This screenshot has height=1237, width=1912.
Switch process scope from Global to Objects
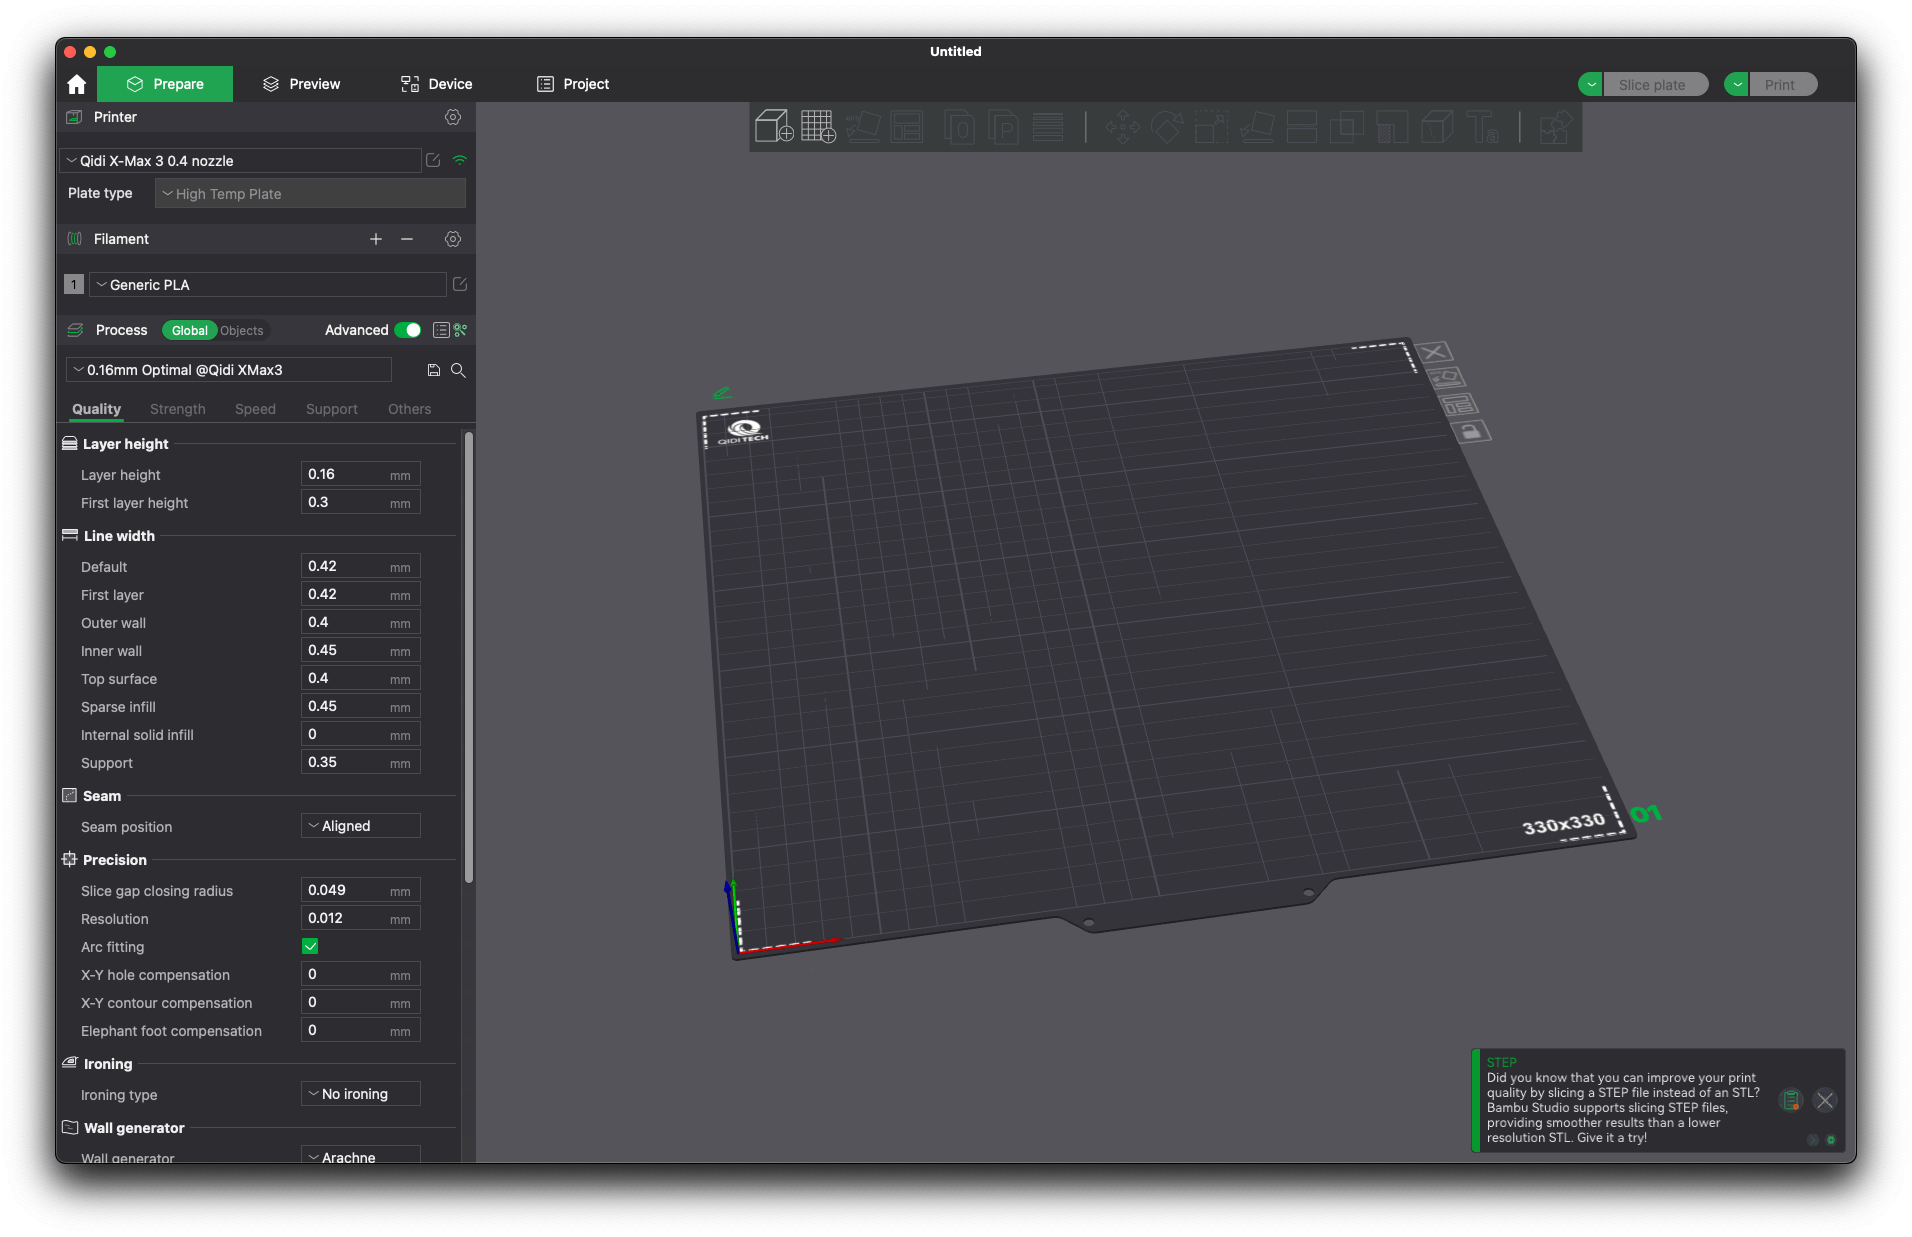click(x=241, y=330)
